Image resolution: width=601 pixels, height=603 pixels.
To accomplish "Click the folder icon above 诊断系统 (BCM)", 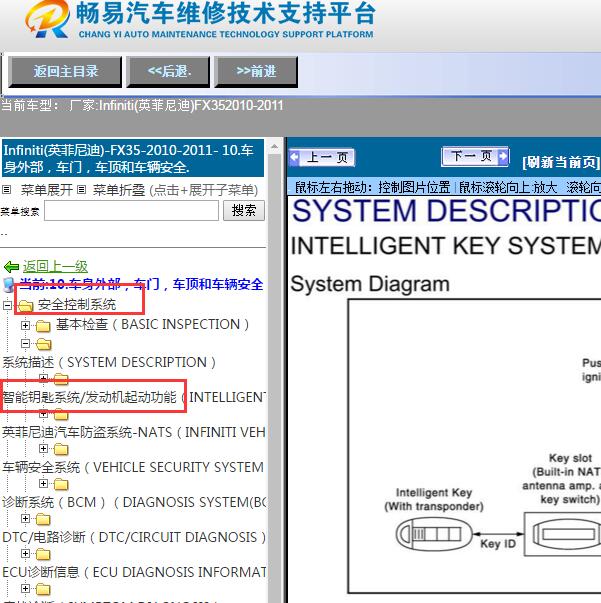I will pyautogui.click(x=61, y=484).
